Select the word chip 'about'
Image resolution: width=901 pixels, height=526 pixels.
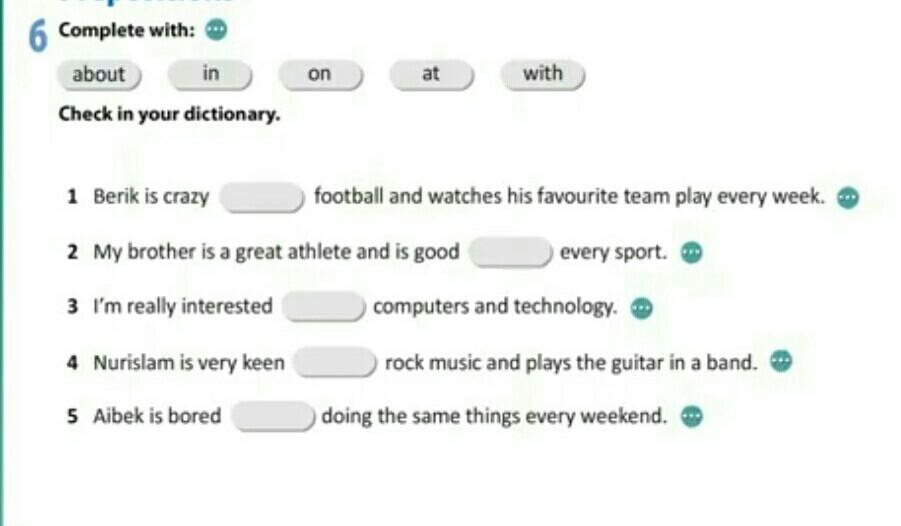(x=99, y=75)
